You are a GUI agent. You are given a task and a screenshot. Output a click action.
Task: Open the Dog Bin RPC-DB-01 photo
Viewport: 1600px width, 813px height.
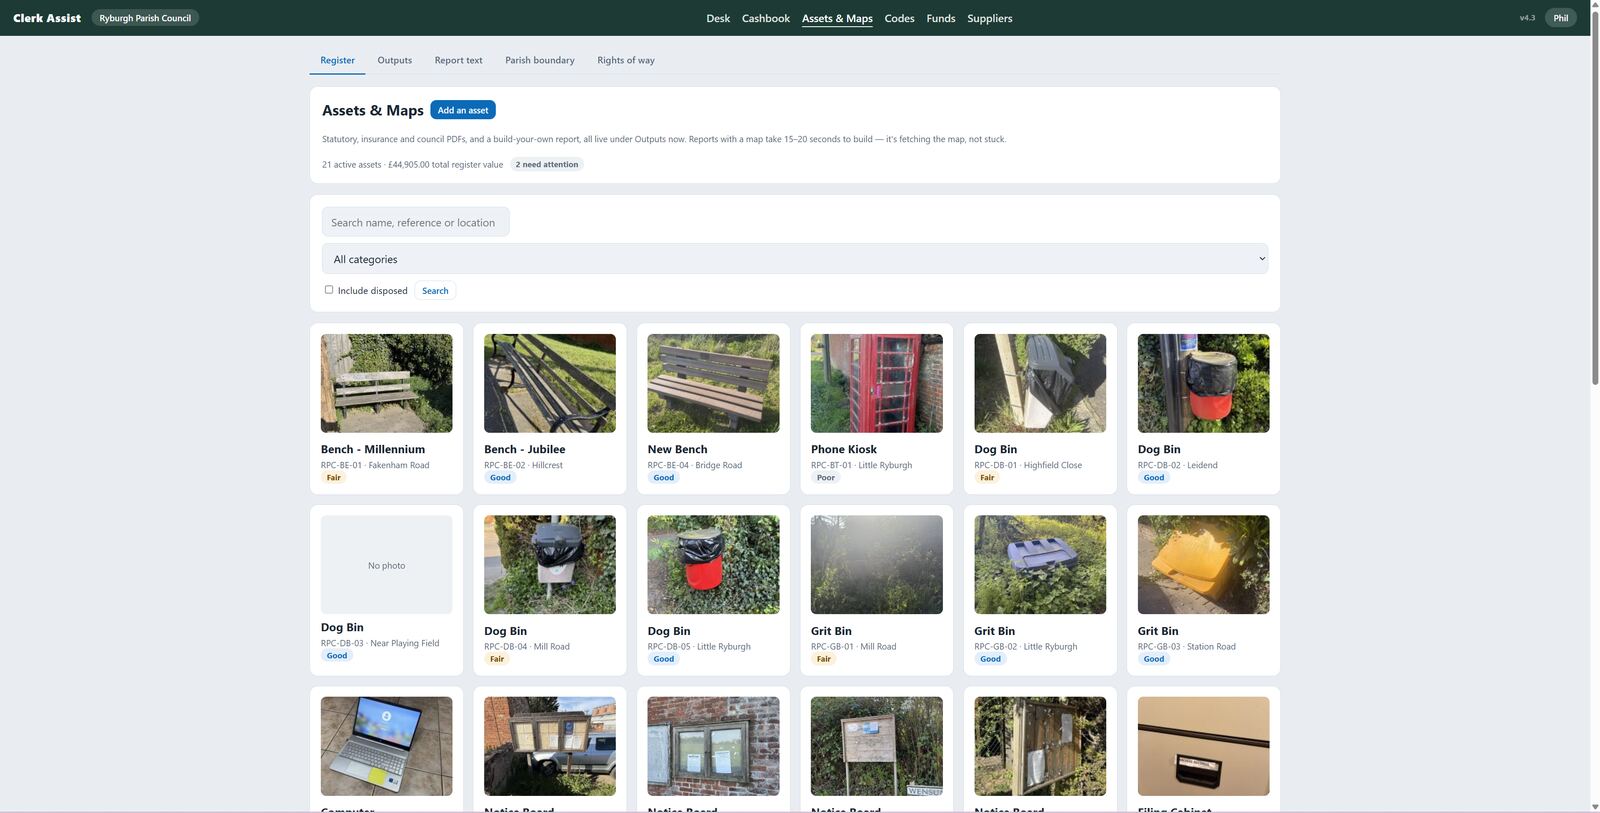(x=1040, y=383)
